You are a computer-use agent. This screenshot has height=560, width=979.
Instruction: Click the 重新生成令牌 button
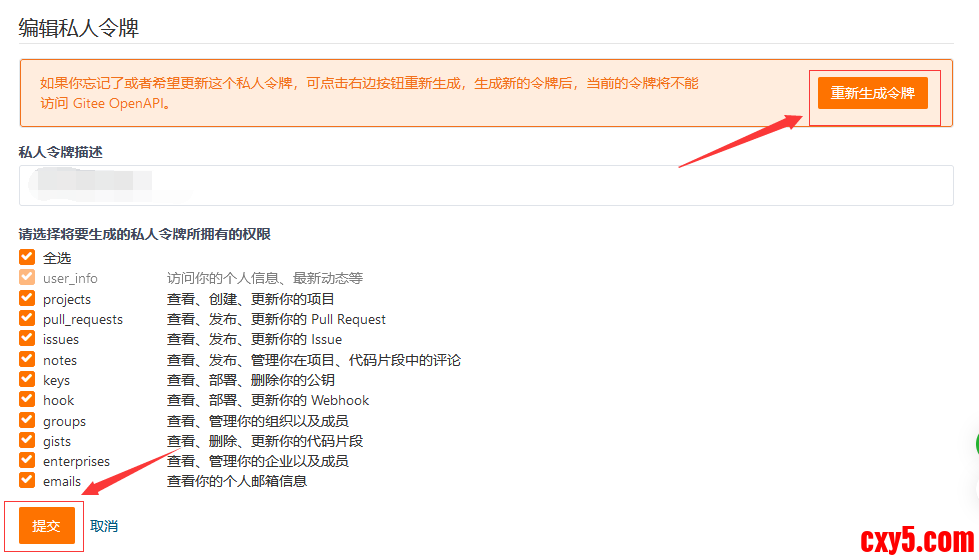coord(872,93)
